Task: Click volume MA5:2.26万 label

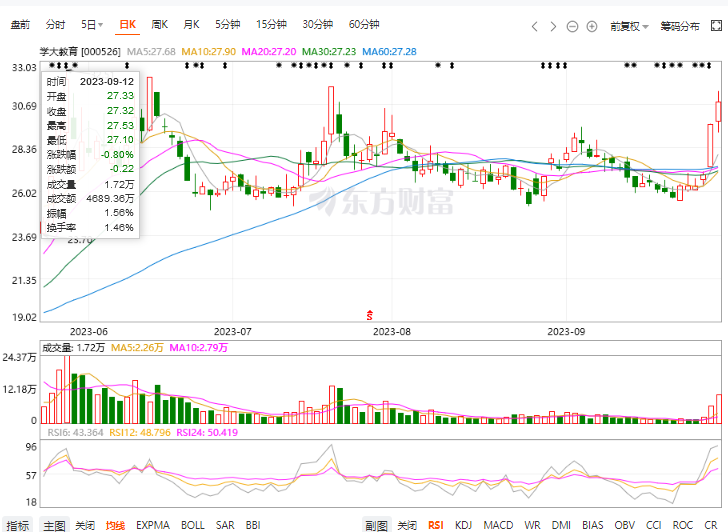Action: (137, 348)
